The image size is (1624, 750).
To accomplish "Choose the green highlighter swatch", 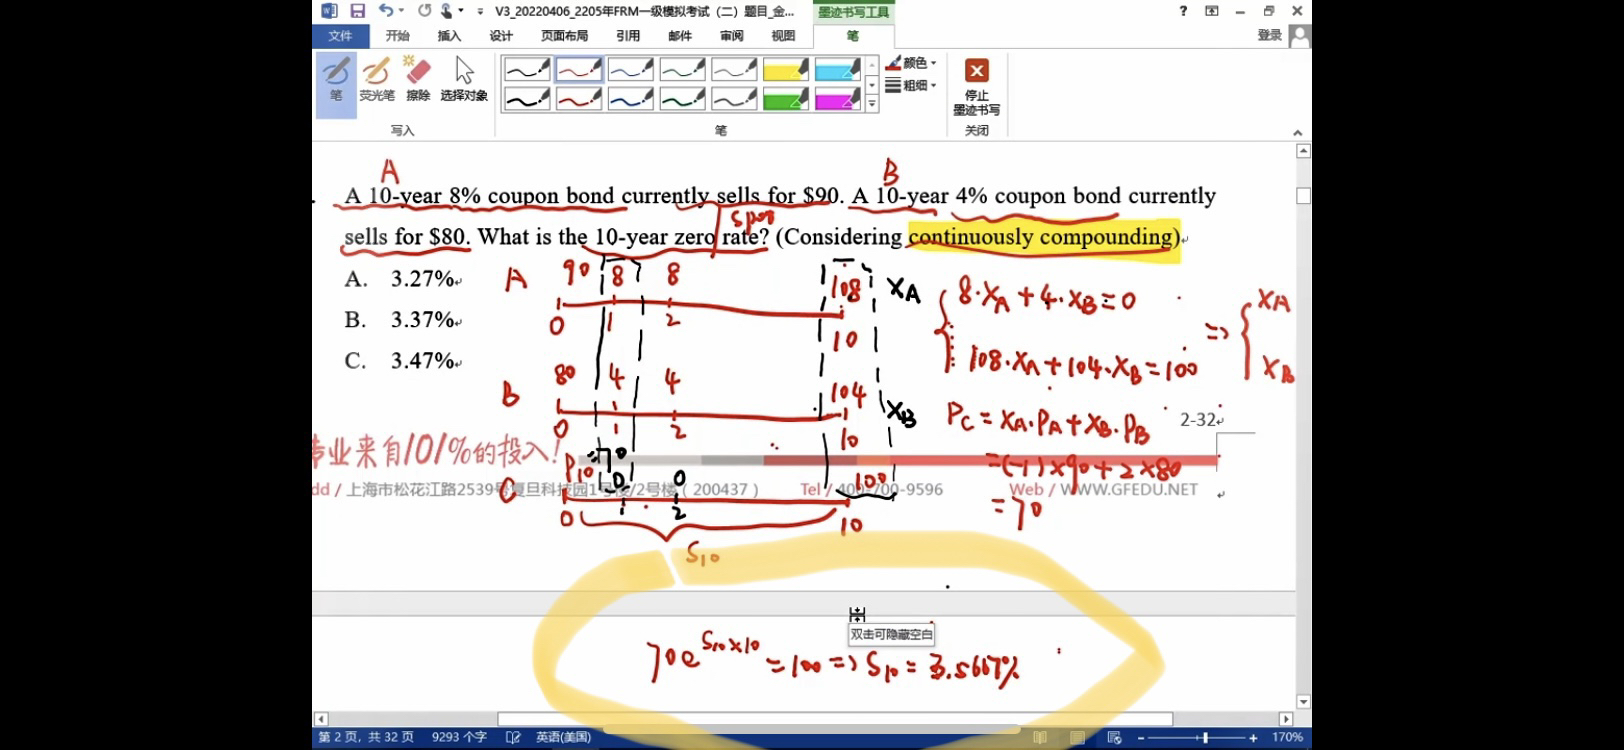I will pyautogui.click(x=786, y=98).
